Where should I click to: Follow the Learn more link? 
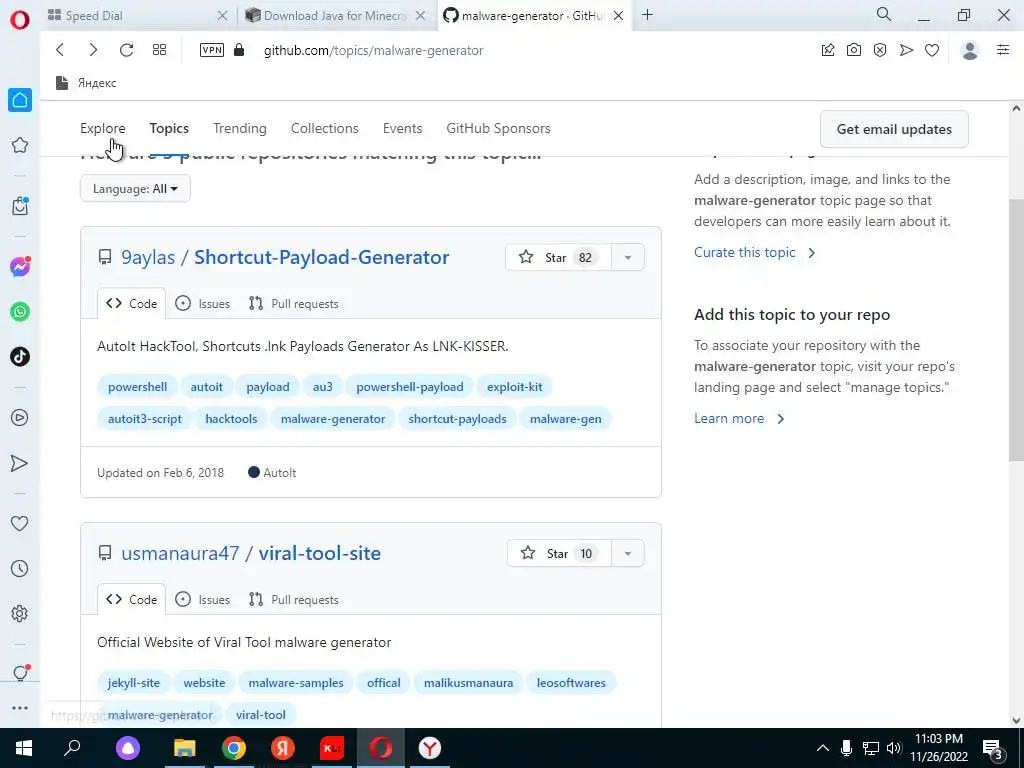tap(739, 419)
